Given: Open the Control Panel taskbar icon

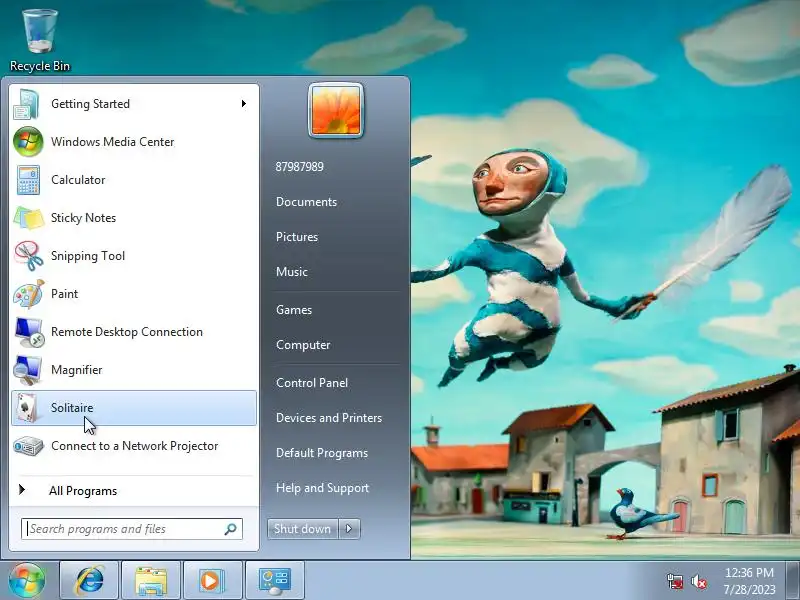Looking at the screenshot, I should pyautogui.click(x=274, y=581).
